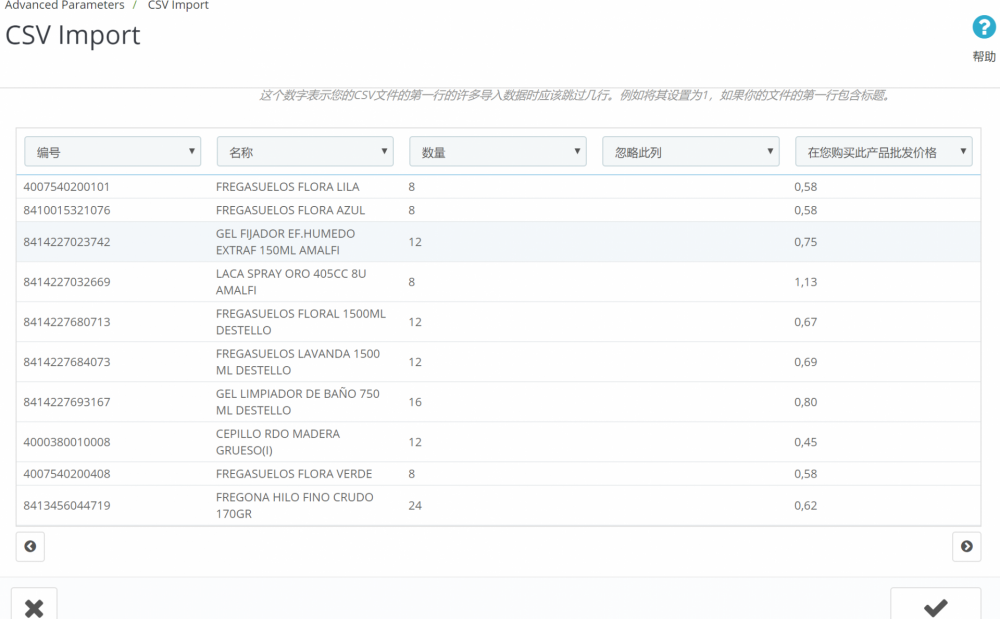1000x619 pixels.
Task: Click FREGONA HILO FINO CRUDO name
Action: [295, 506]
